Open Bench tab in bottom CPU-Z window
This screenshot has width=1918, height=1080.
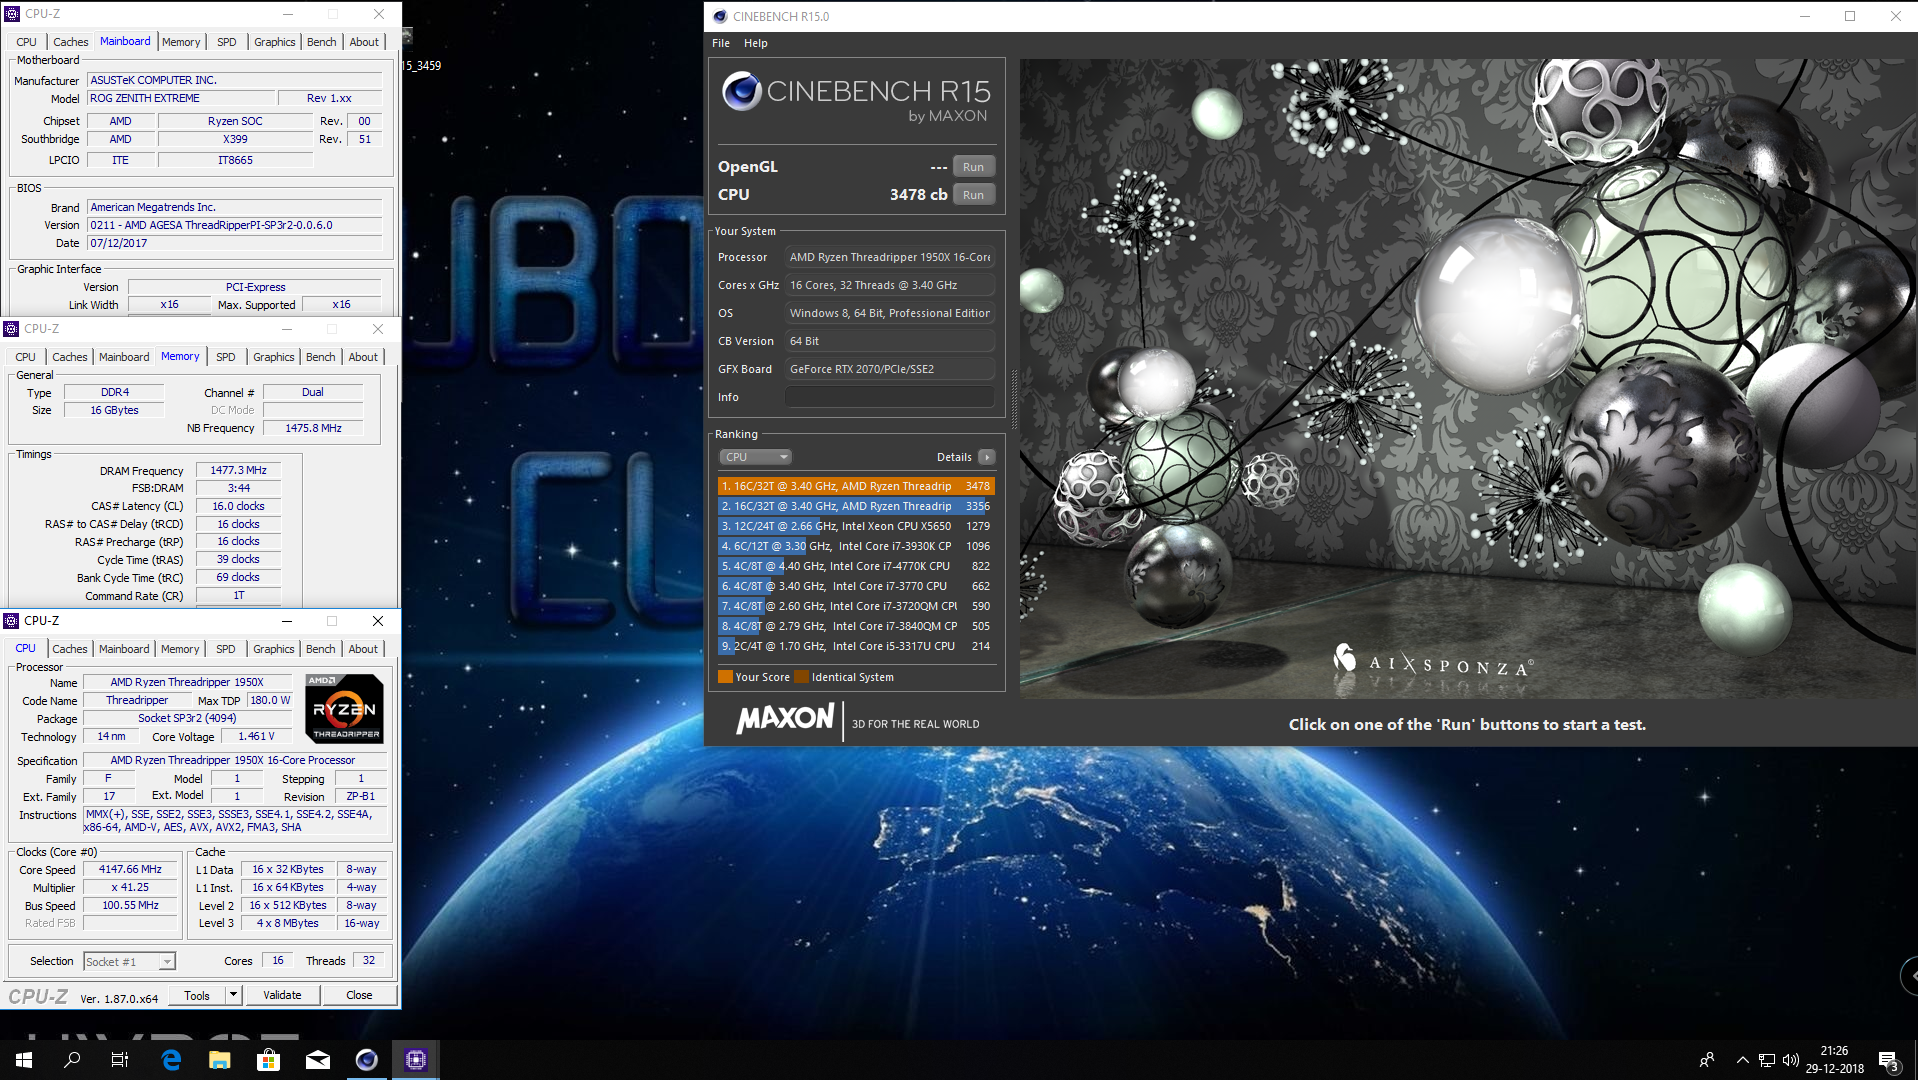click(321, 649)
